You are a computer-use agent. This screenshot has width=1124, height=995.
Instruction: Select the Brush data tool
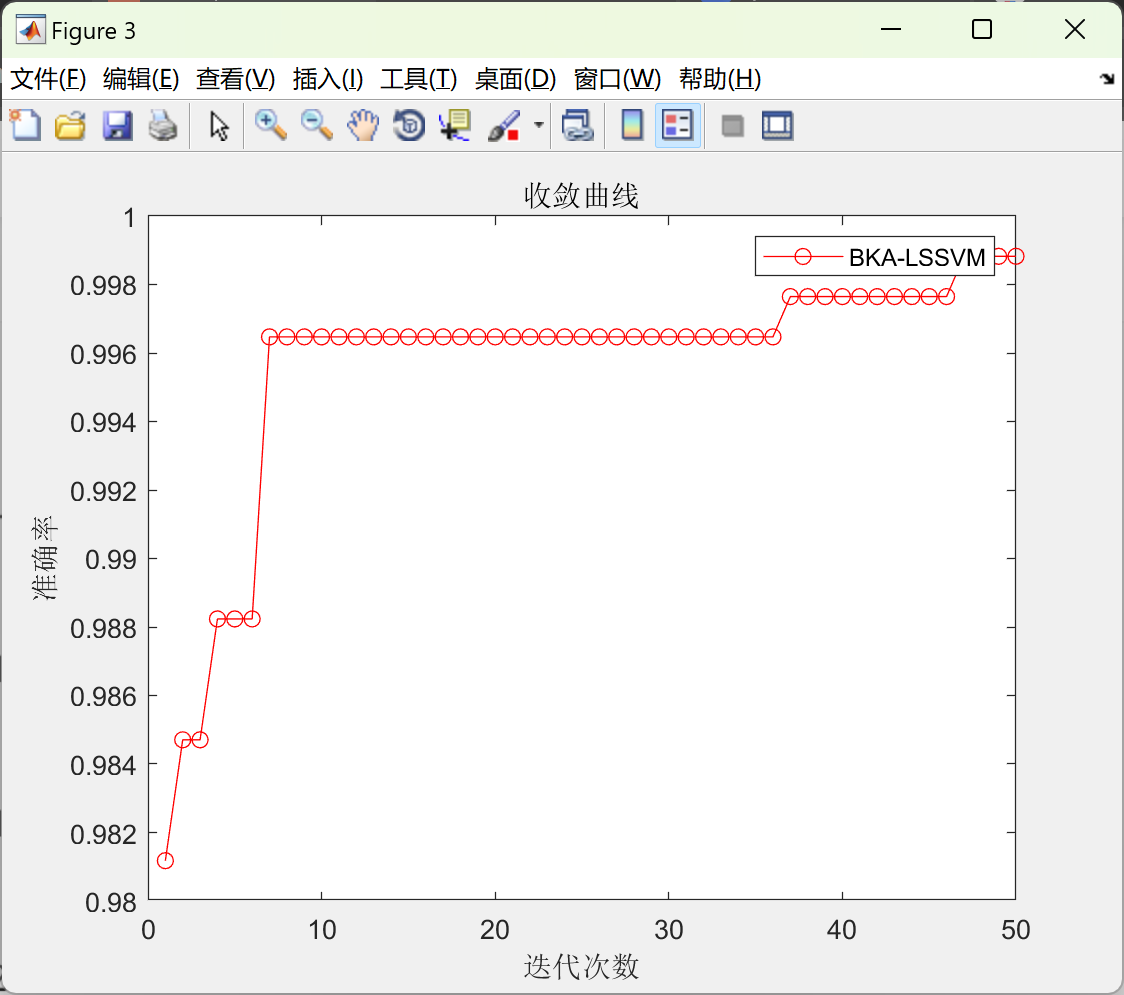[504, 125]
